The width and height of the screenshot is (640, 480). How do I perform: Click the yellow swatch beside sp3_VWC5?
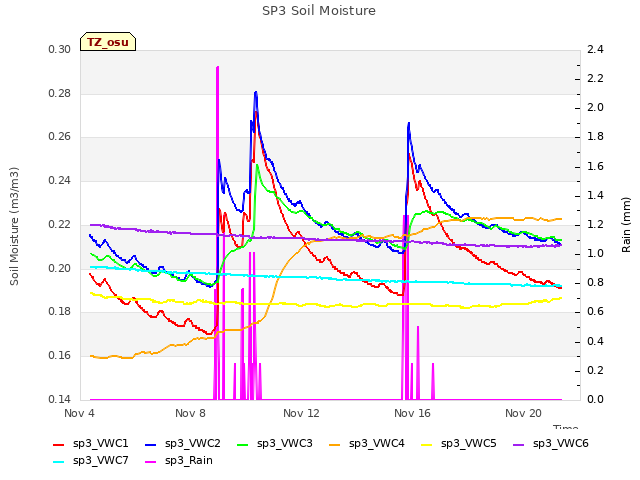(426, 444)
